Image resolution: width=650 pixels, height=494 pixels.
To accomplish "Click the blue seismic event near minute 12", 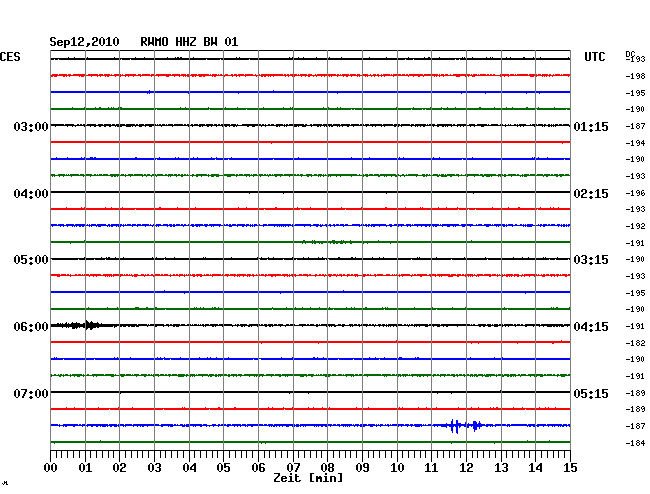I will point(464,426).
